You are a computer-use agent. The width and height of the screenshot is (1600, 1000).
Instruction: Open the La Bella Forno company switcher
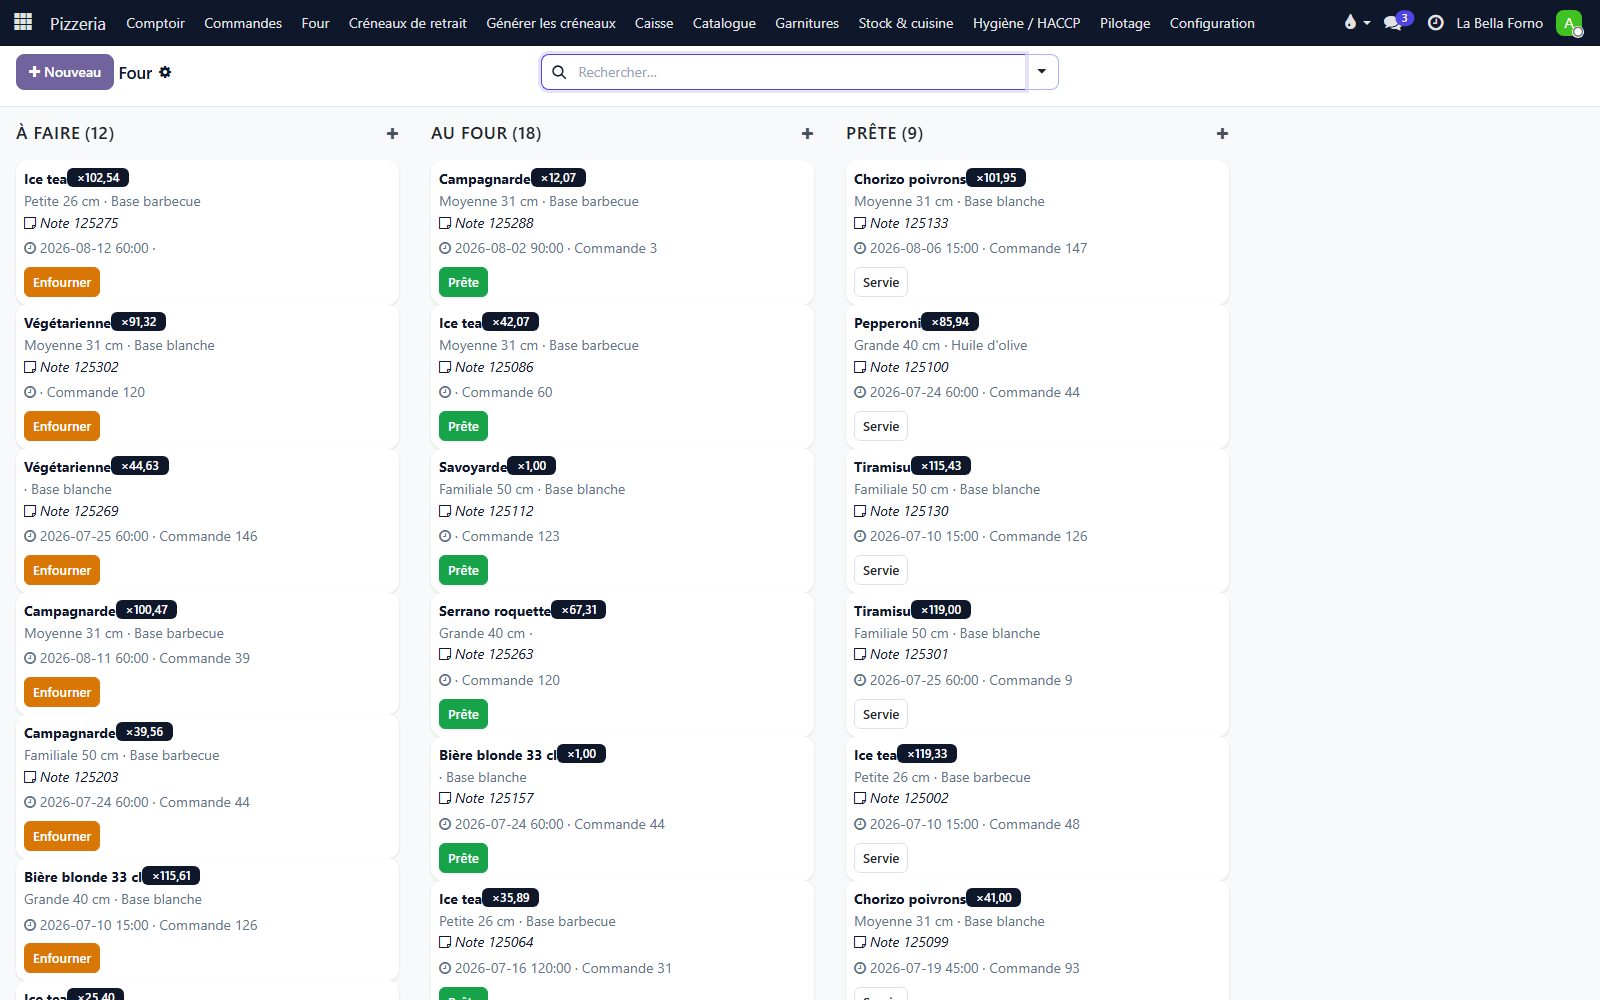(1499, 23)
